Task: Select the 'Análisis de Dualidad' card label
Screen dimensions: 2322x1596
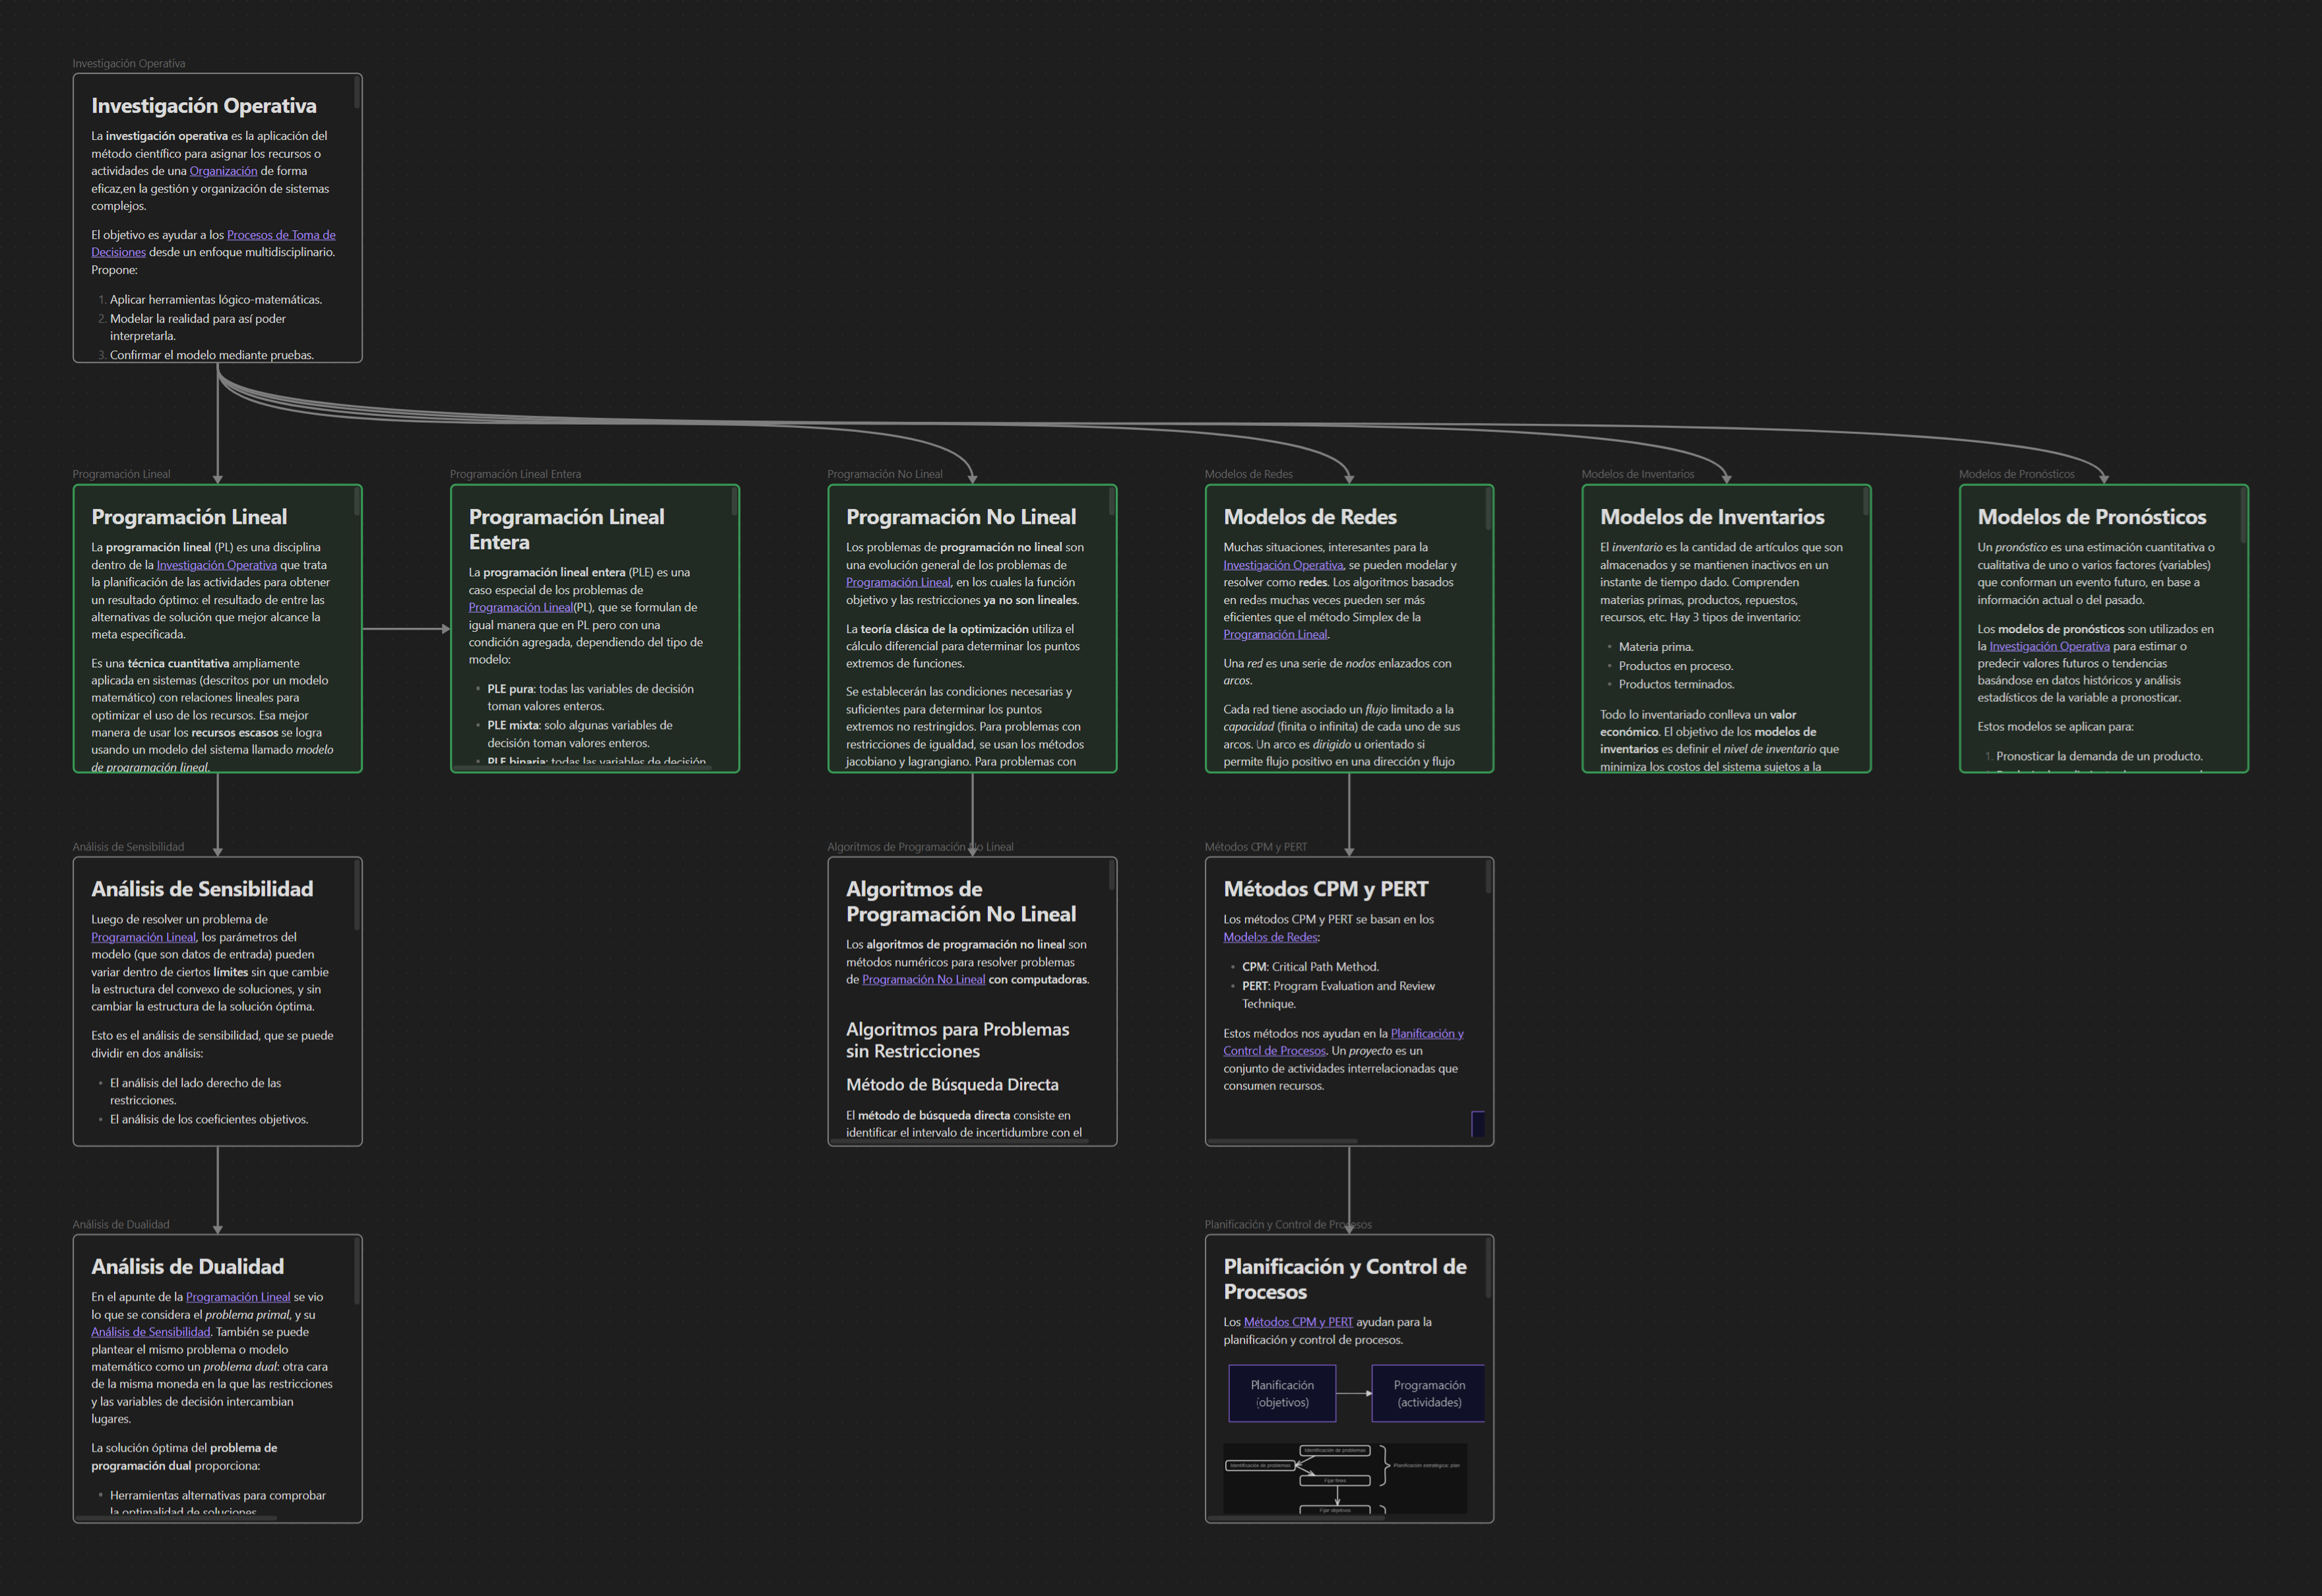Action: 121,1225
